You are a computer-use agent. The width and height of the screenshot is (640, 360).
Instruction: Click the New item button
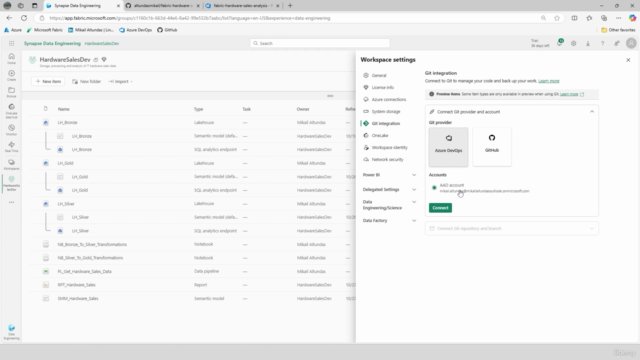(x=48, y=82)
